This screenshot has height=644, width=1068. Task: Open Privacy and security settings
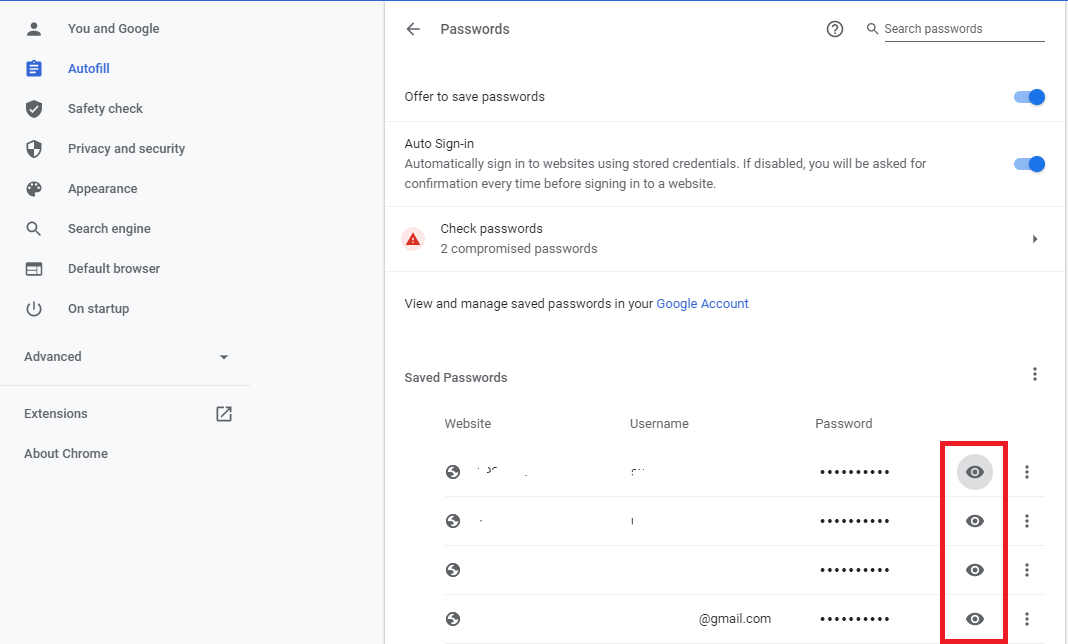(x=126, y=149)
